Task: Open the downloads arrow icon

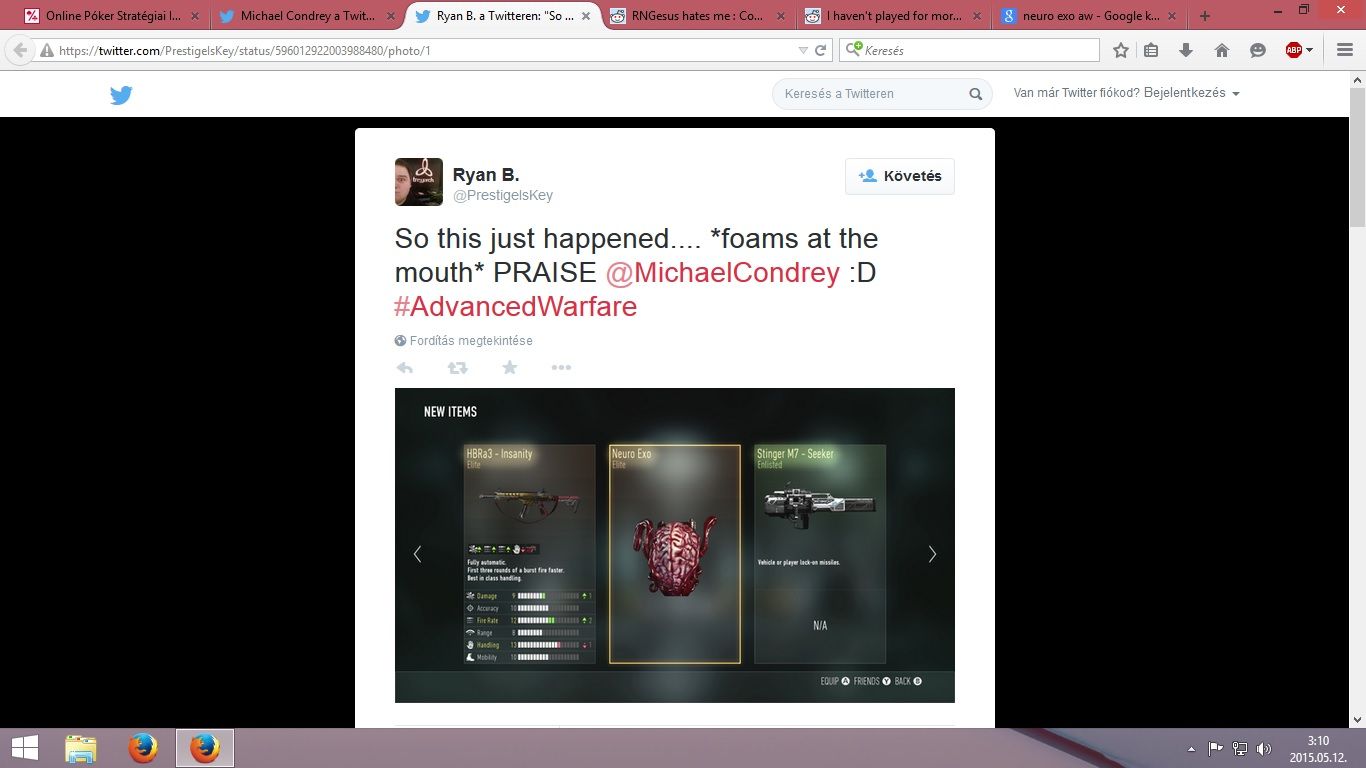Action: [x=1186, y=50]
